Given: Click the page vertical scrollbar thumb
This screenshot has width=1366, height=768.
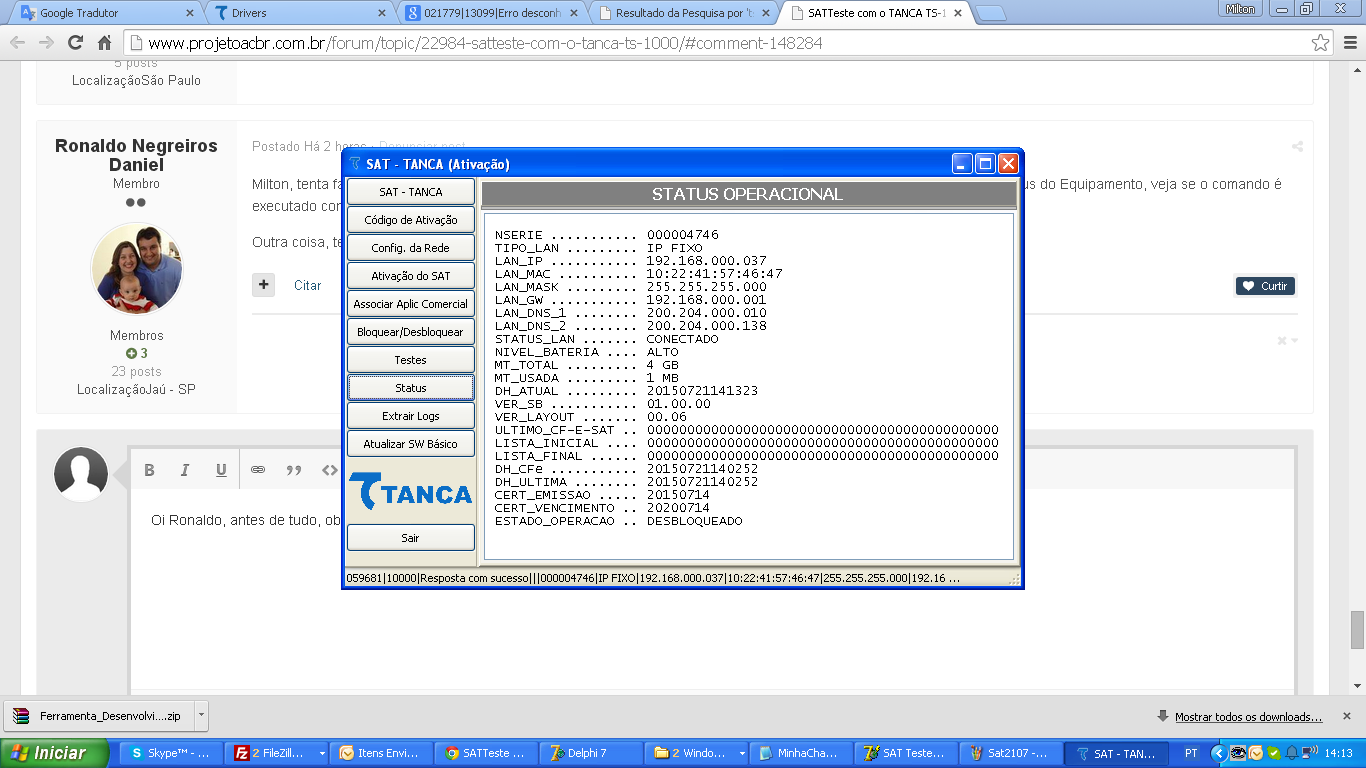Looking at the screenshot, I should coord(1357,630).
